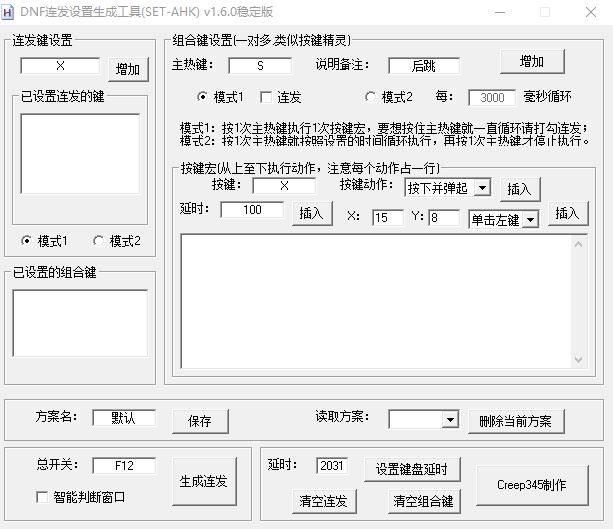613x529 pixels.
Task: Click 增加 button in 连发键设置 group
Action: click(x=128, y=70)
